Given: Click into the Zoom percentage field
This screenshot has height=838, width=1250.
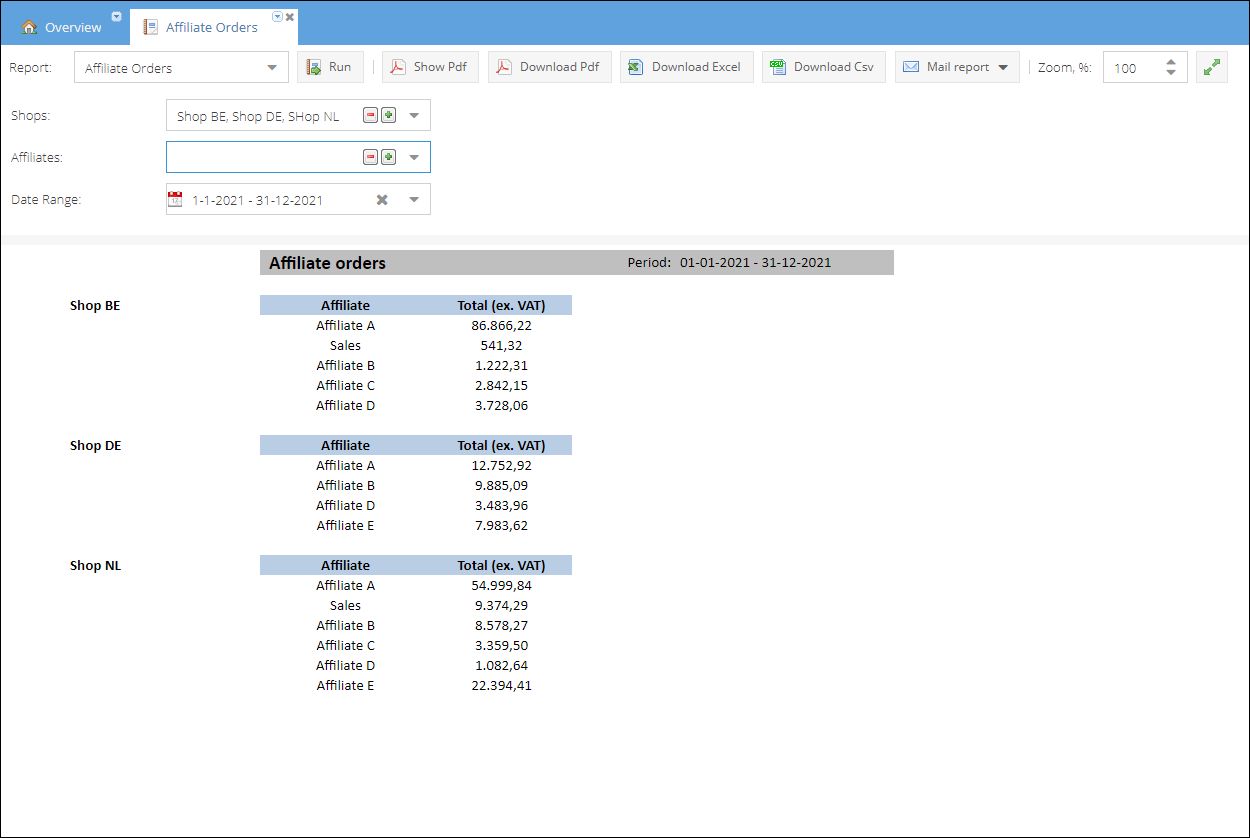Looking at the screenshot, I should pyautogui.click(x=1132, y=68).
